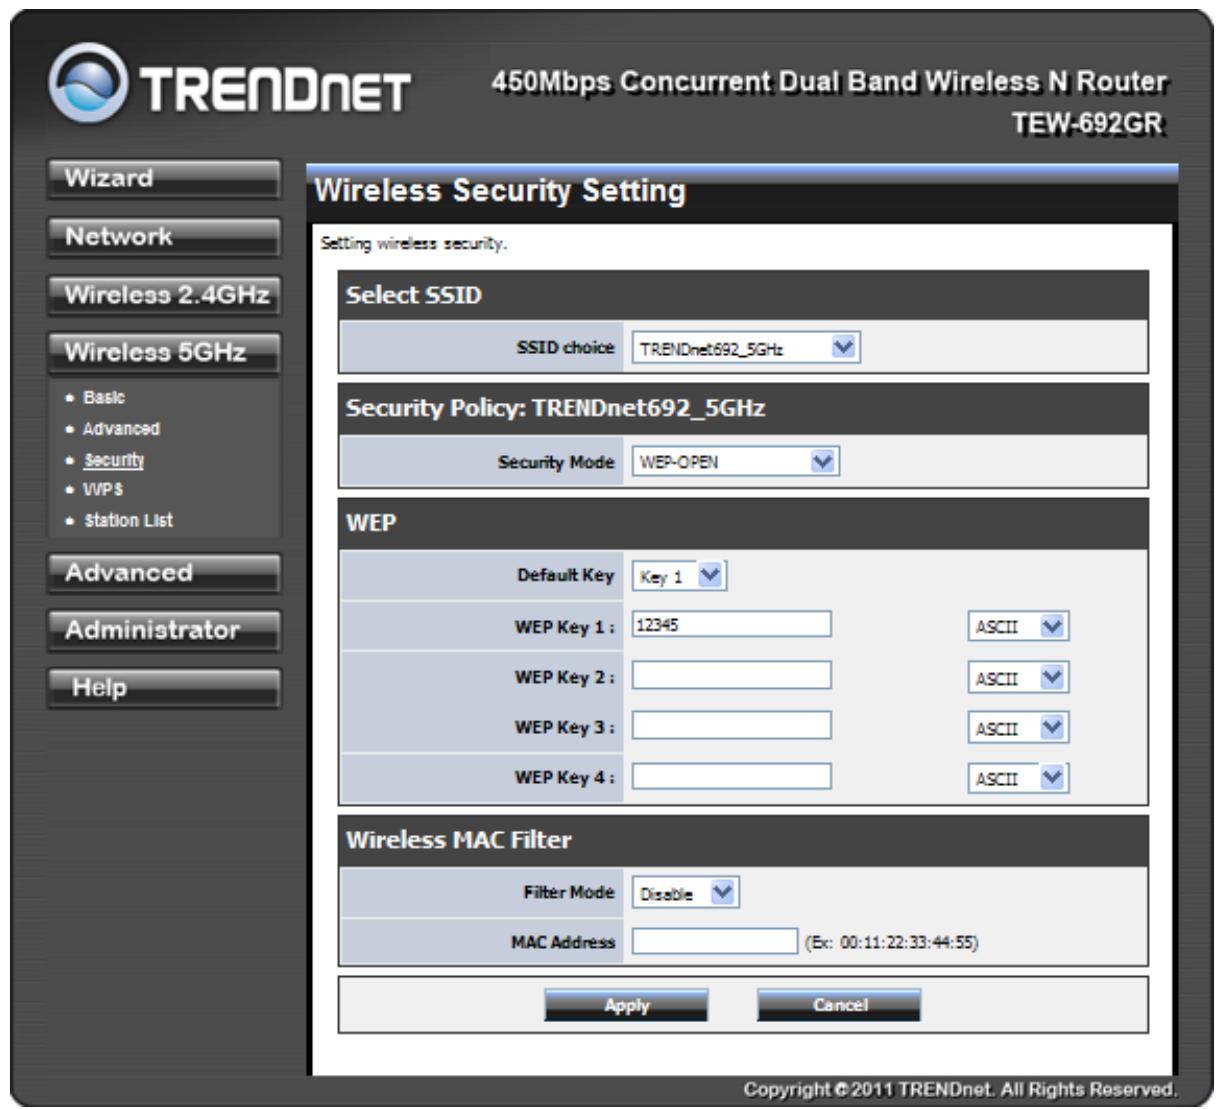This screenshot has width=1217, height=1109.
Task: Open WEP Key 1 ASCII format dropdown
Action: (x=1018, y=627)
